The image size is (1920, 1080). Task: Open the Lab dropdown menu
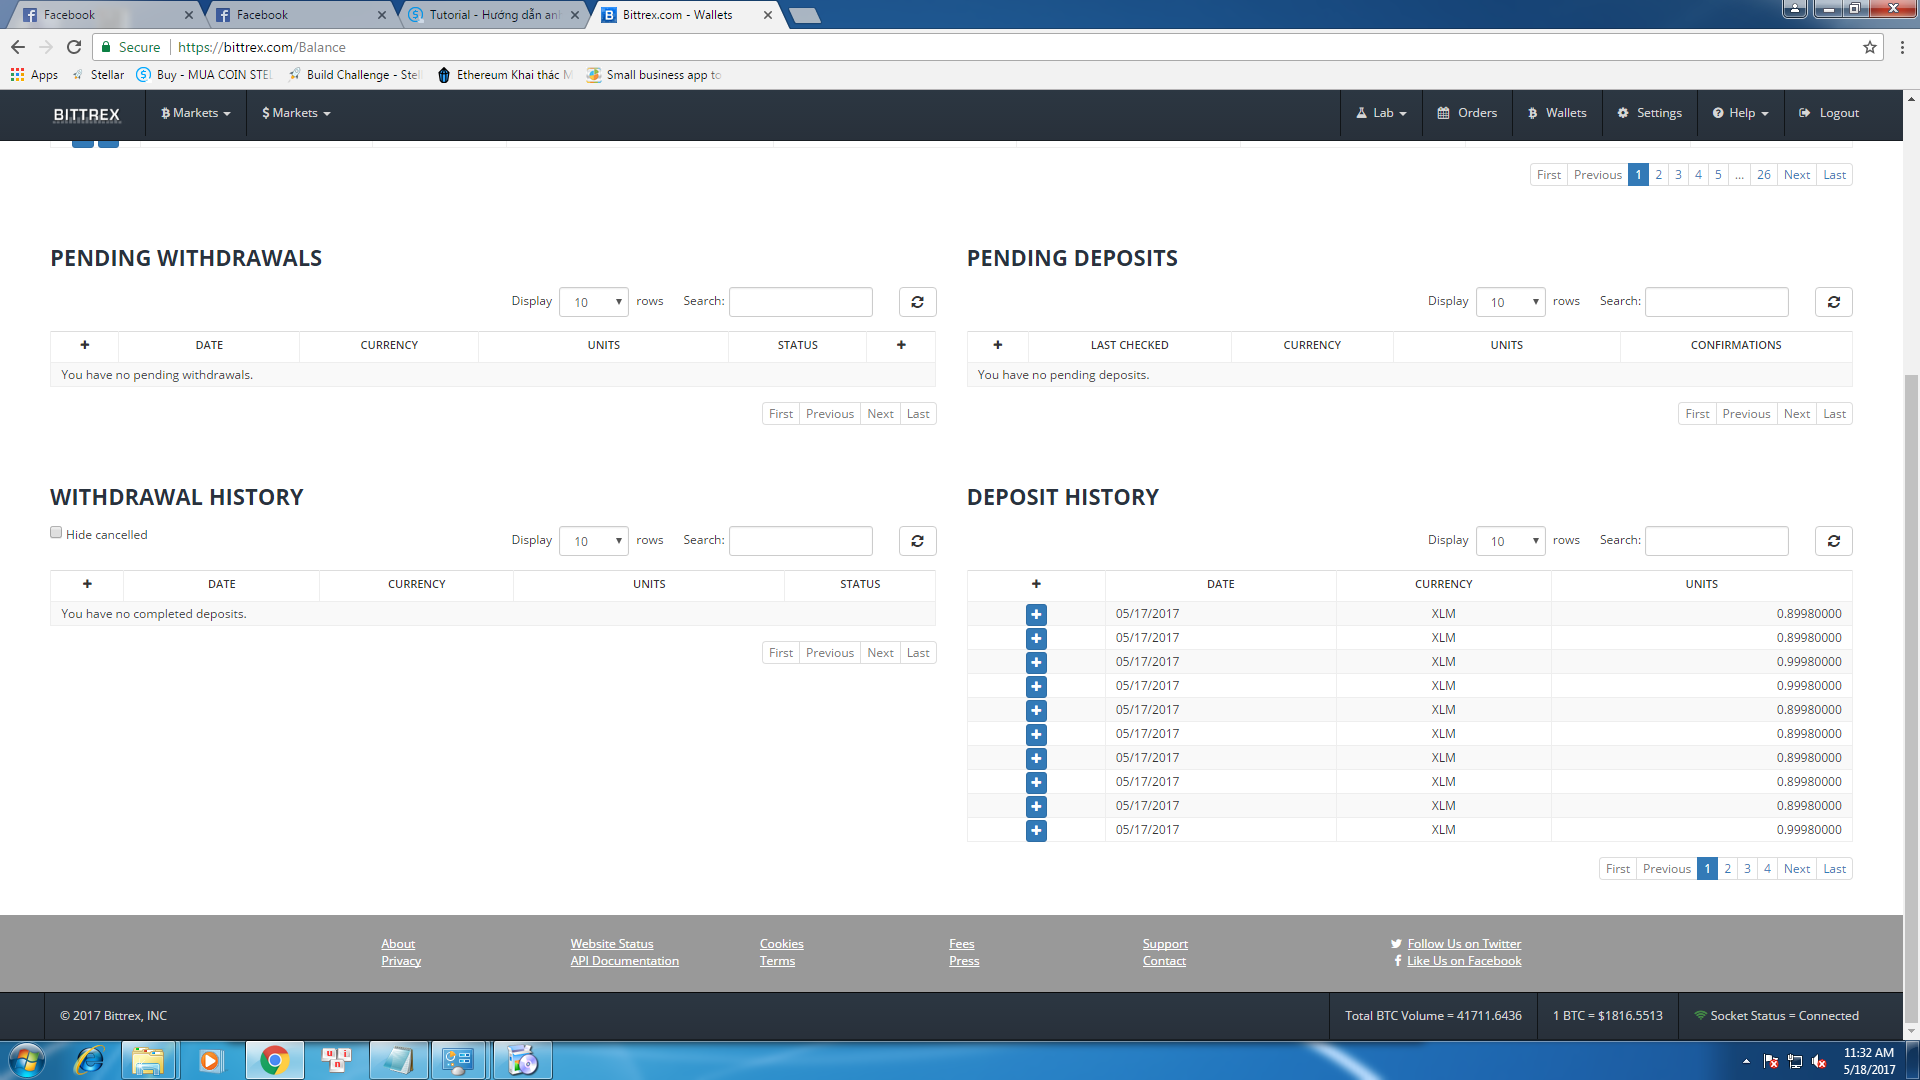(x=1381, y=113)
